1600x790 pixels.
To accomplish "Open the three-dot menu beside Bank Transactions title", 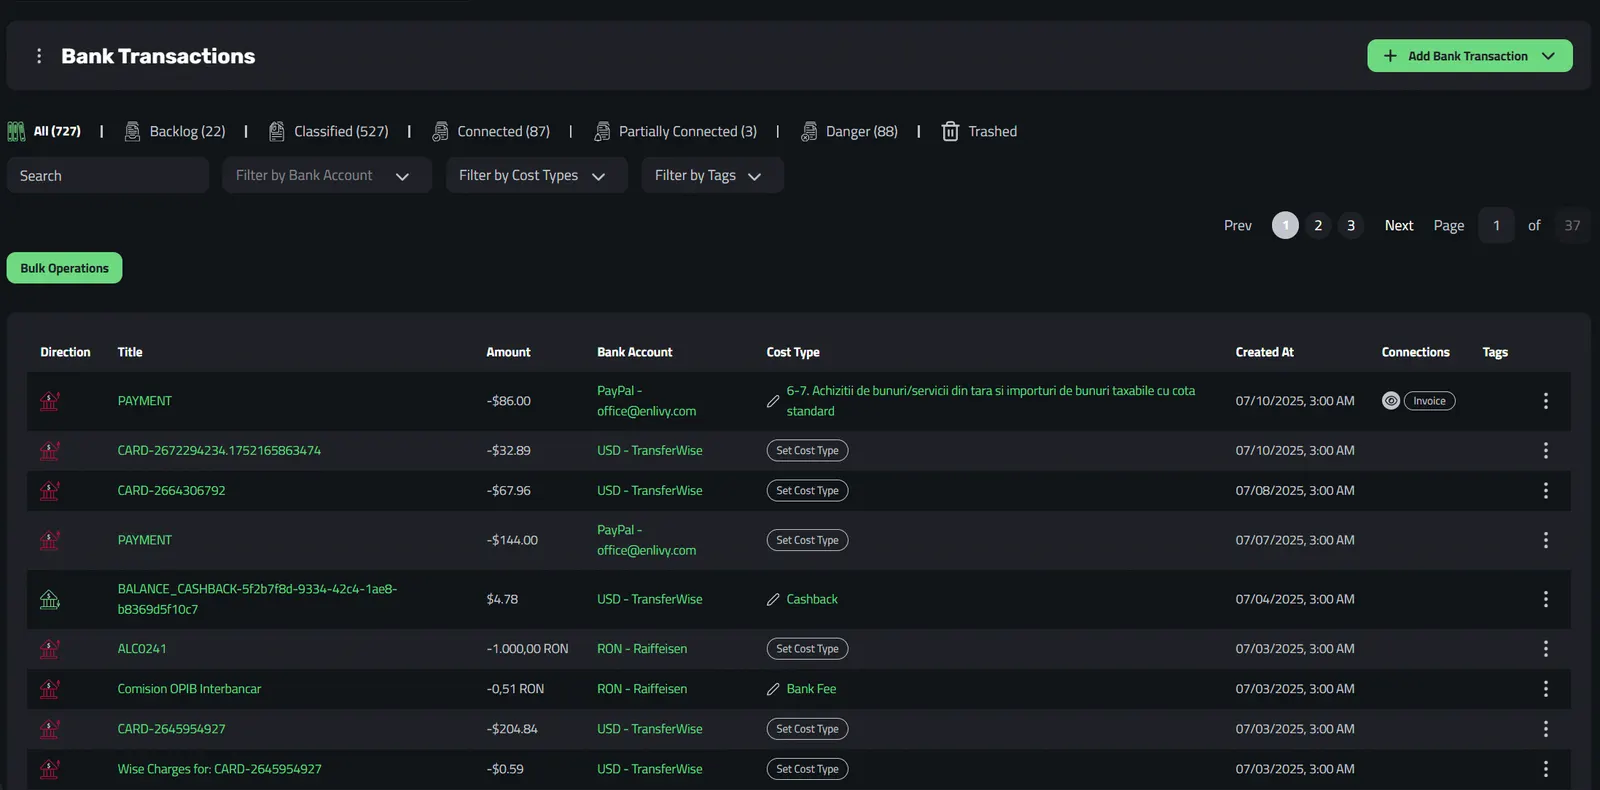I will click(x=39, y=56).
